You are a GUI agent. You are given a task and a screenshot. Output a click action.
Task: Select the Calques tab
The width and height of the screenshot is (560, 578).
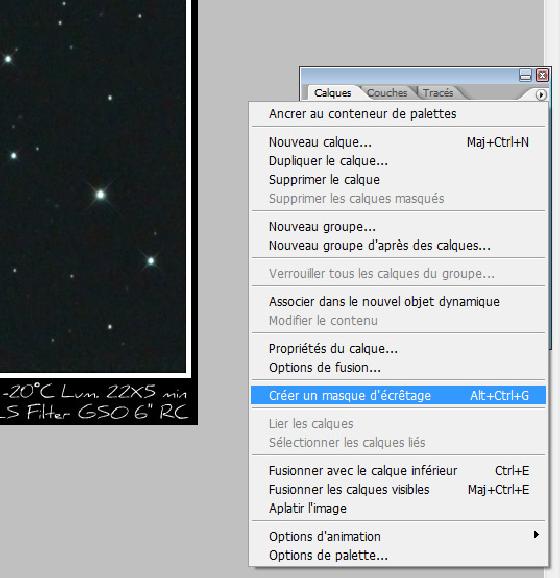click(x=333, y=93)
